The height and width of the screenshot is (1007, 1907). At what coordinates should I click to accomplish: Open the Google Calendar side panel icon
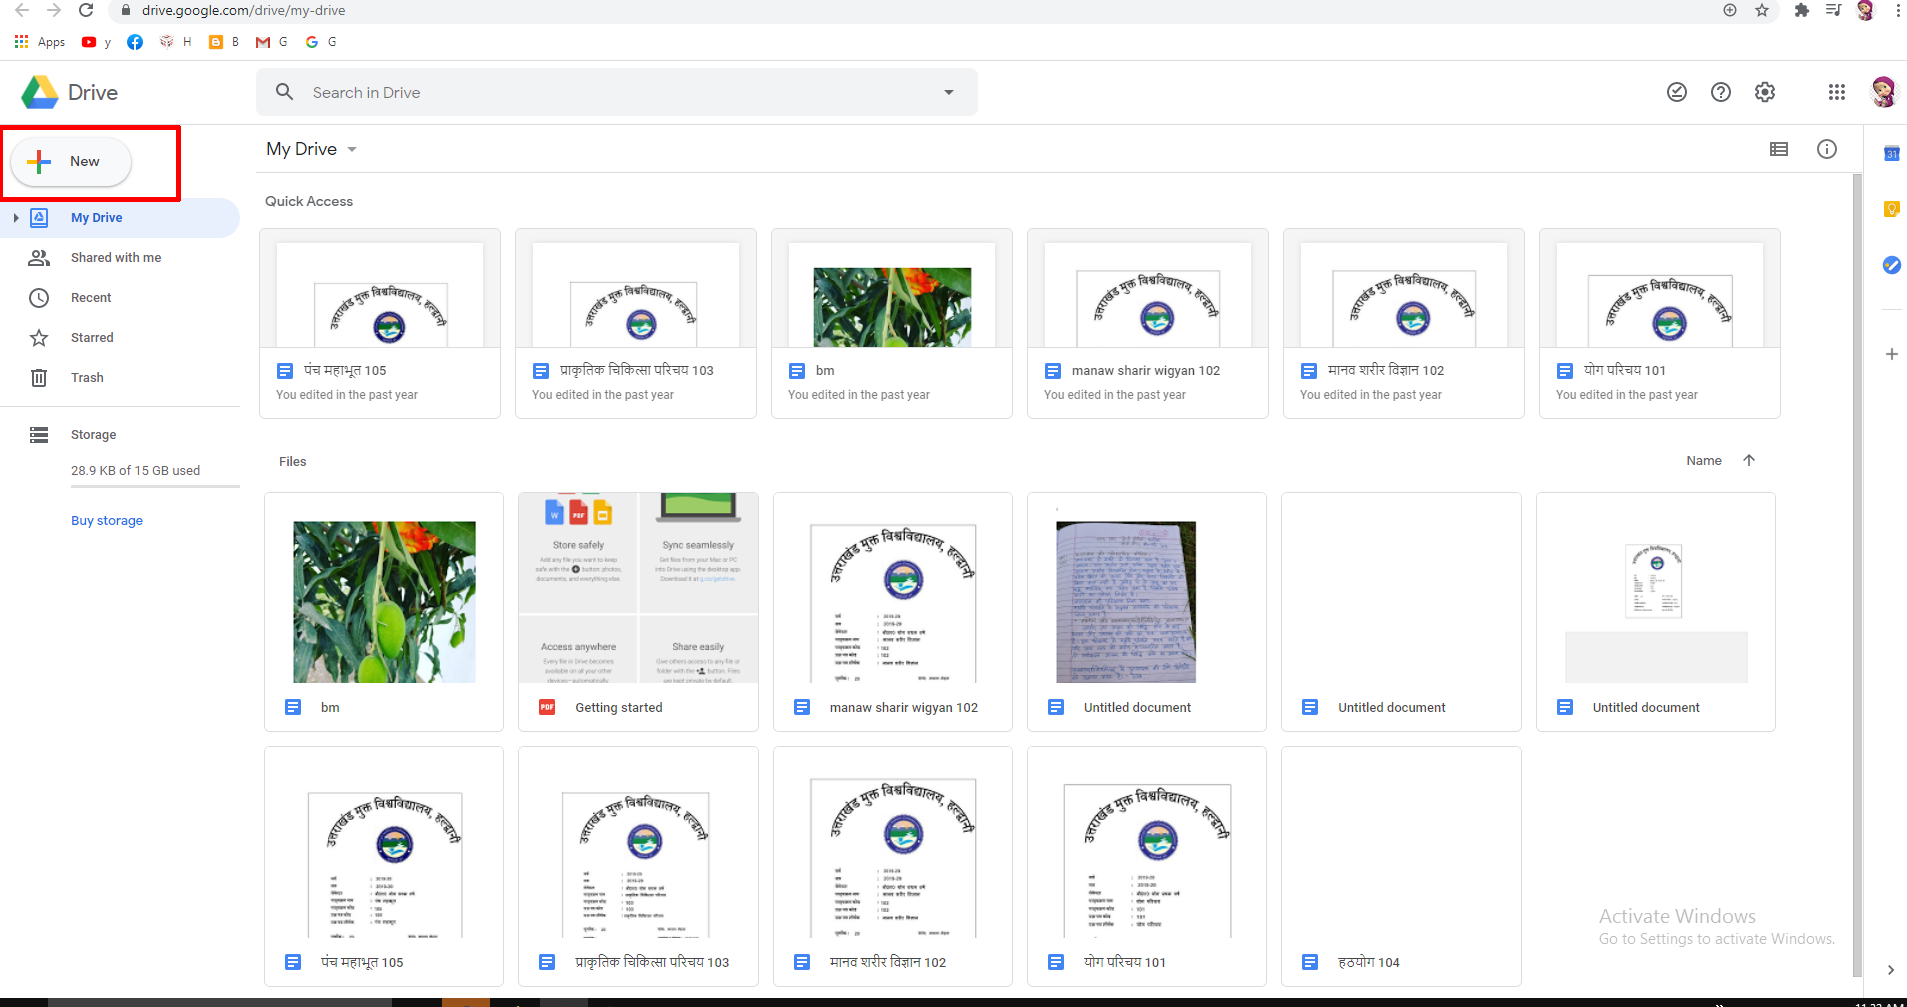[1891, 154]
